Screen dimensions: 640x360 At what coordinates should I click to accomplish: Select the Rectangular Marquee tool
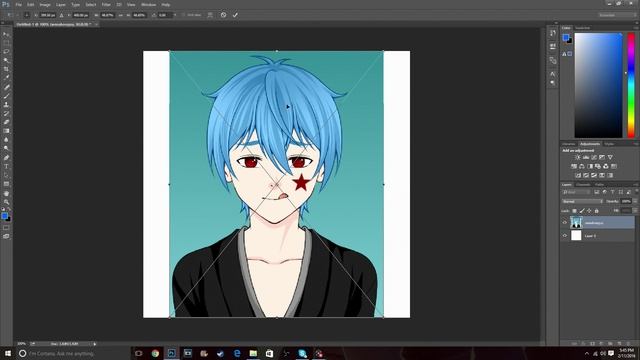pyautogui.click(x=6, y=43)
